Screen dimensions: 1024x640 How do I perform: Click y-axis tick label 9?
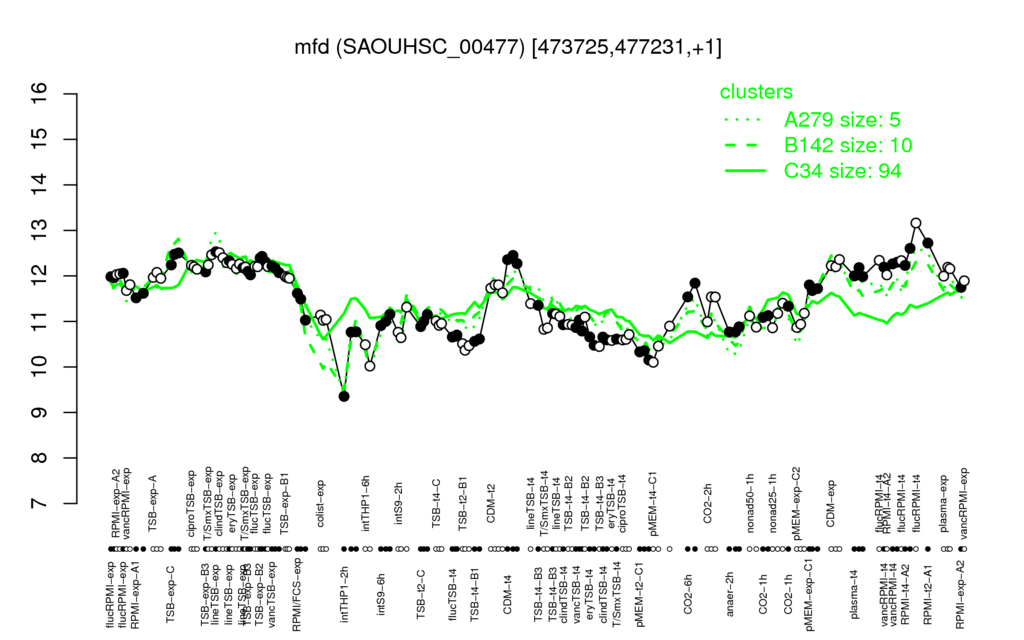40,412
